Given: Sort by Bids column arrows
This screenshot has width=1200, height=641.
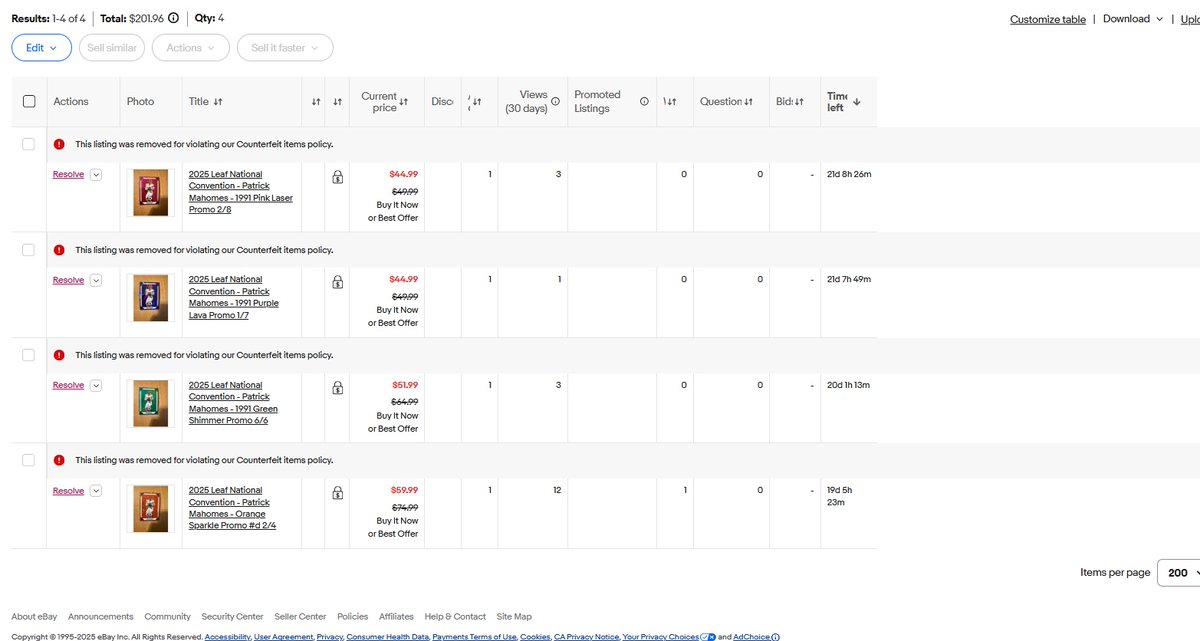Looking at the screenshot, I should tap(799, 101).
